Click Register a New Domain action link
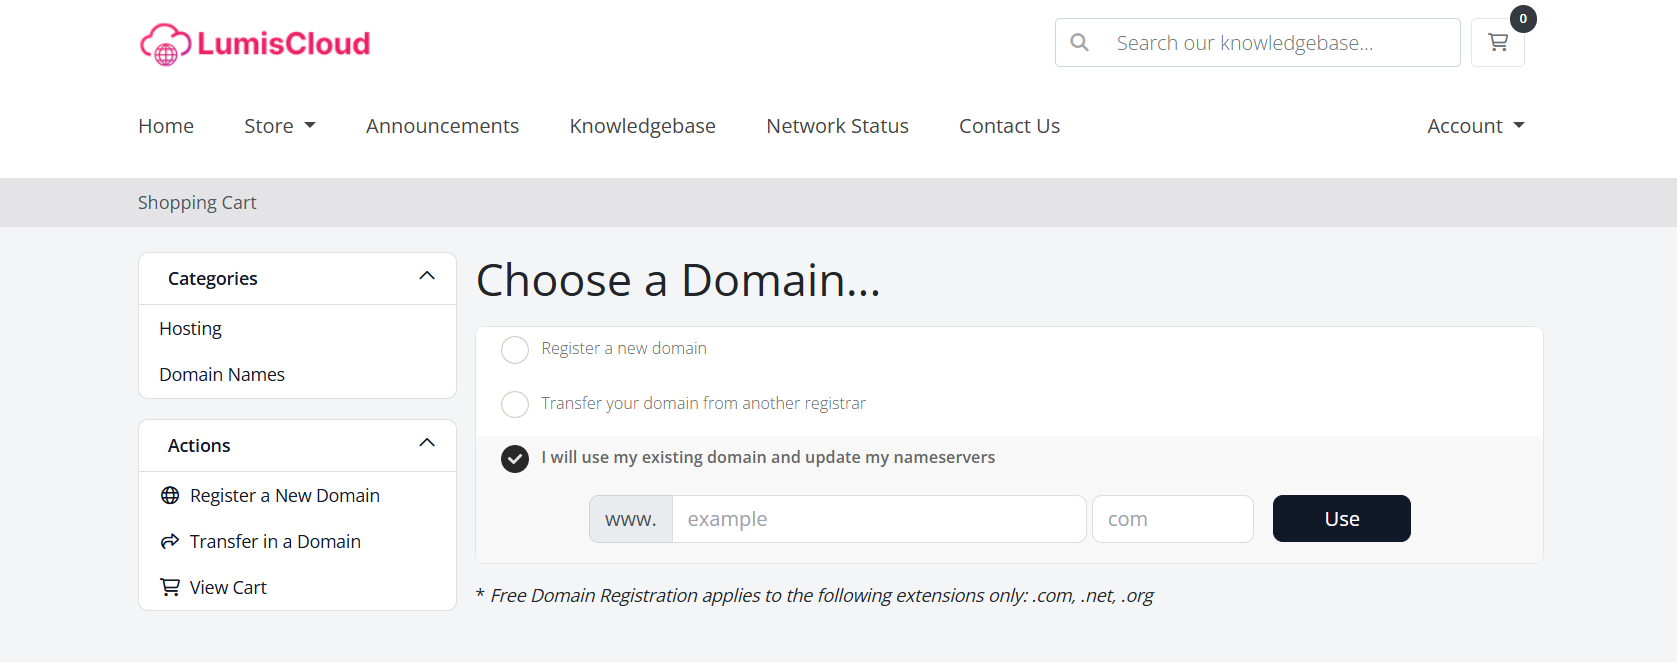Viewport: 1677px width, 662px height. 285,496
